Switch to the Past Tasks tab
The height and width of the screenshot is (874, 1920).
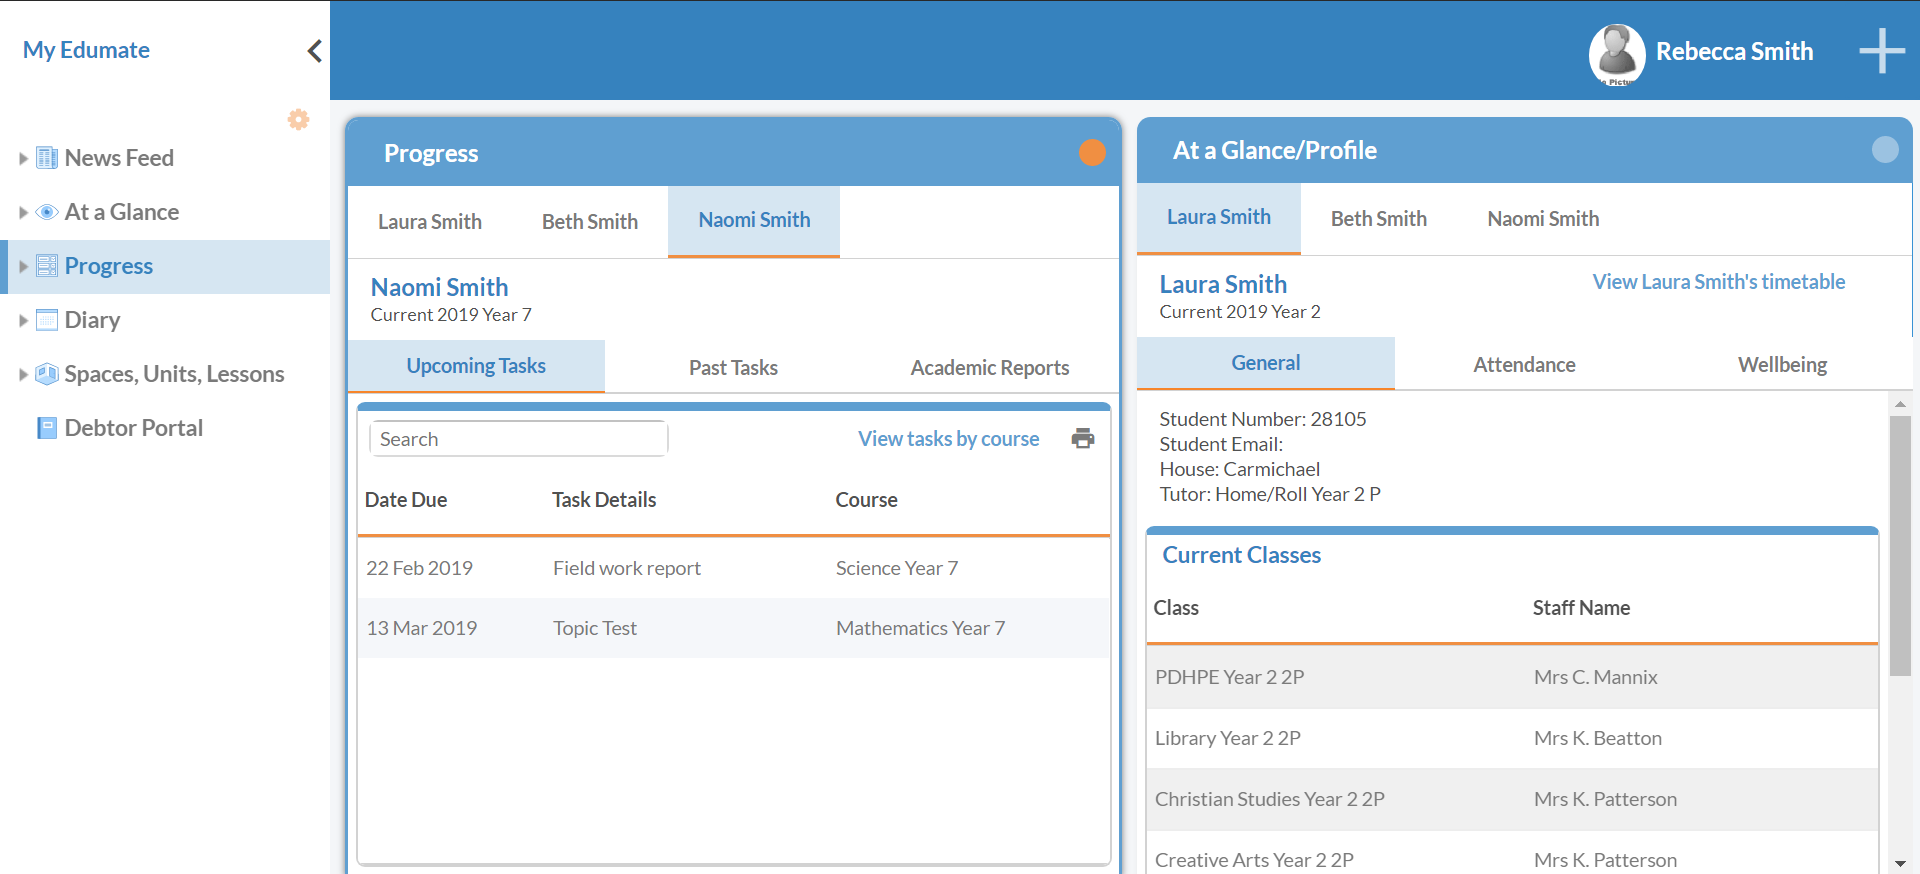click(x=733, y=367)
